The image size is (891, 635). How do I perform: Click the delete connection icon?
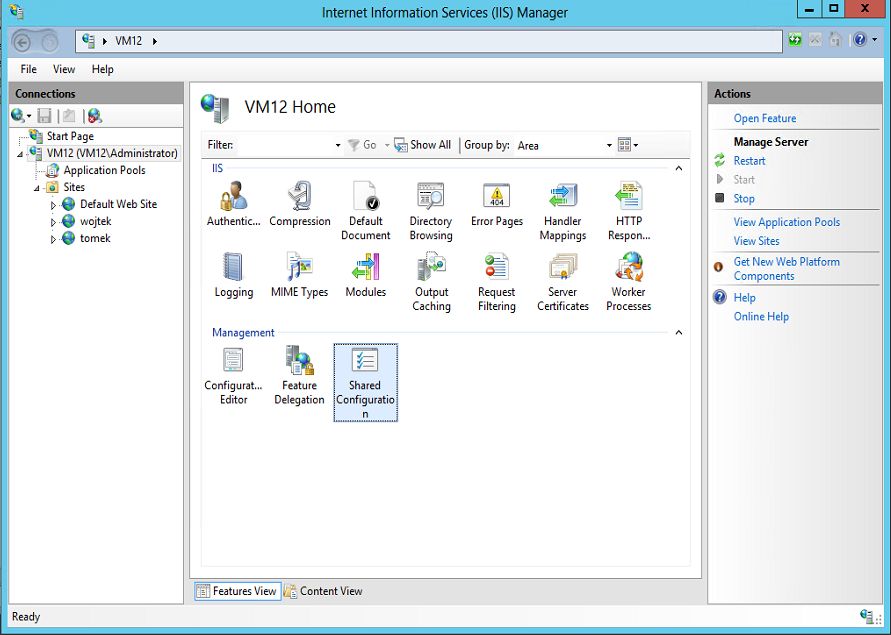(x=95, y=116)
